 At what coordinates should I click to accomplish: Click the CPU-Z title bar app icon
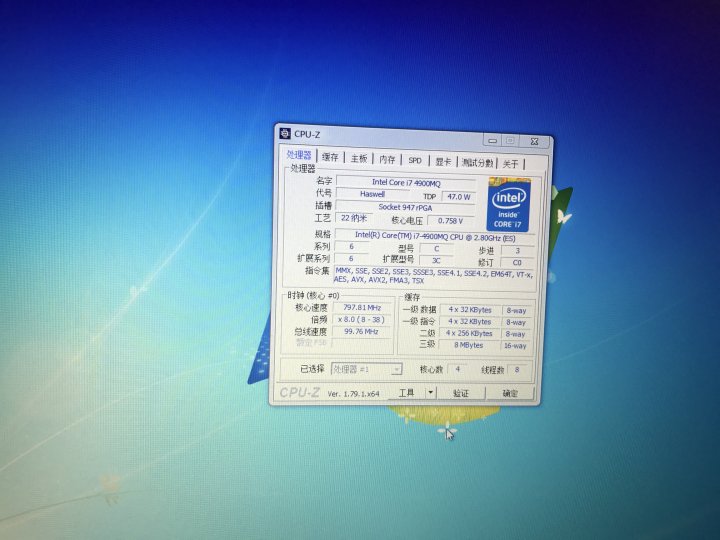pos(285,133)
